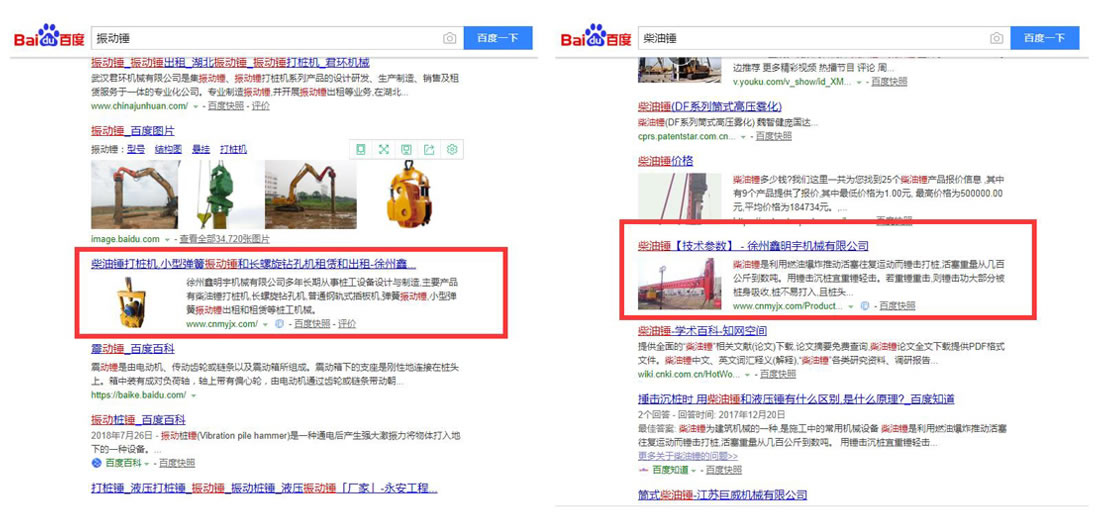
Task: Click the camera image-search icon beside 振动锤
Action: point(450,38)
